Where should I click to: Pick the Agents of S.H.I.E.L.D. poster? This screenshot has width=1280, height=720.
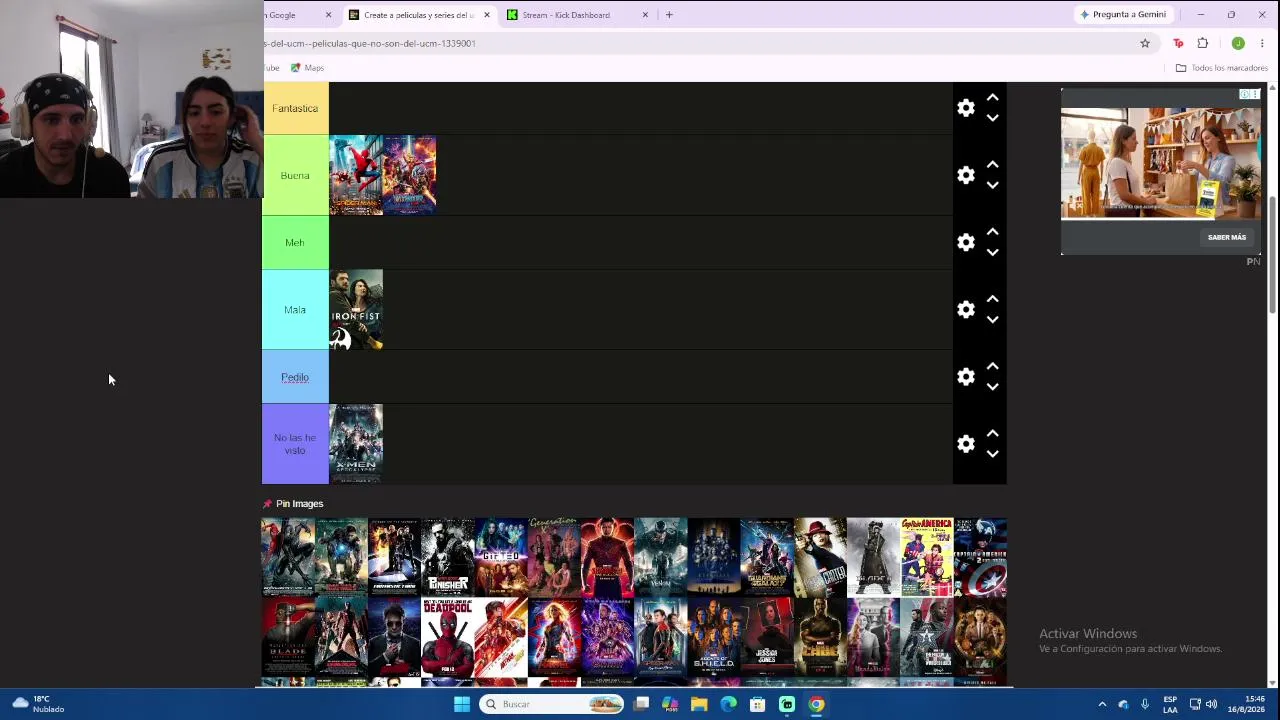[714, 637]
